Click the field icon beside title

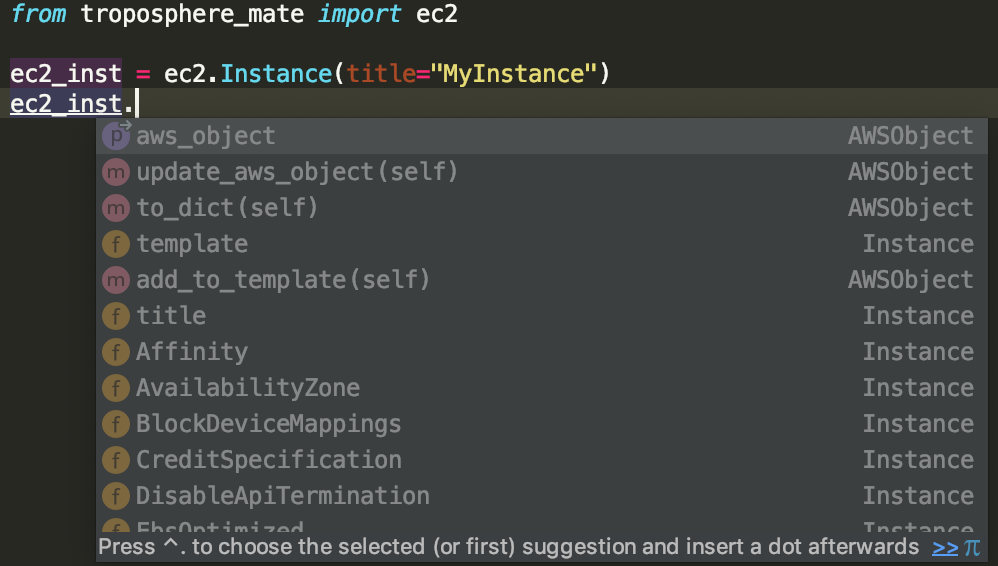click(x=117, y=316)
